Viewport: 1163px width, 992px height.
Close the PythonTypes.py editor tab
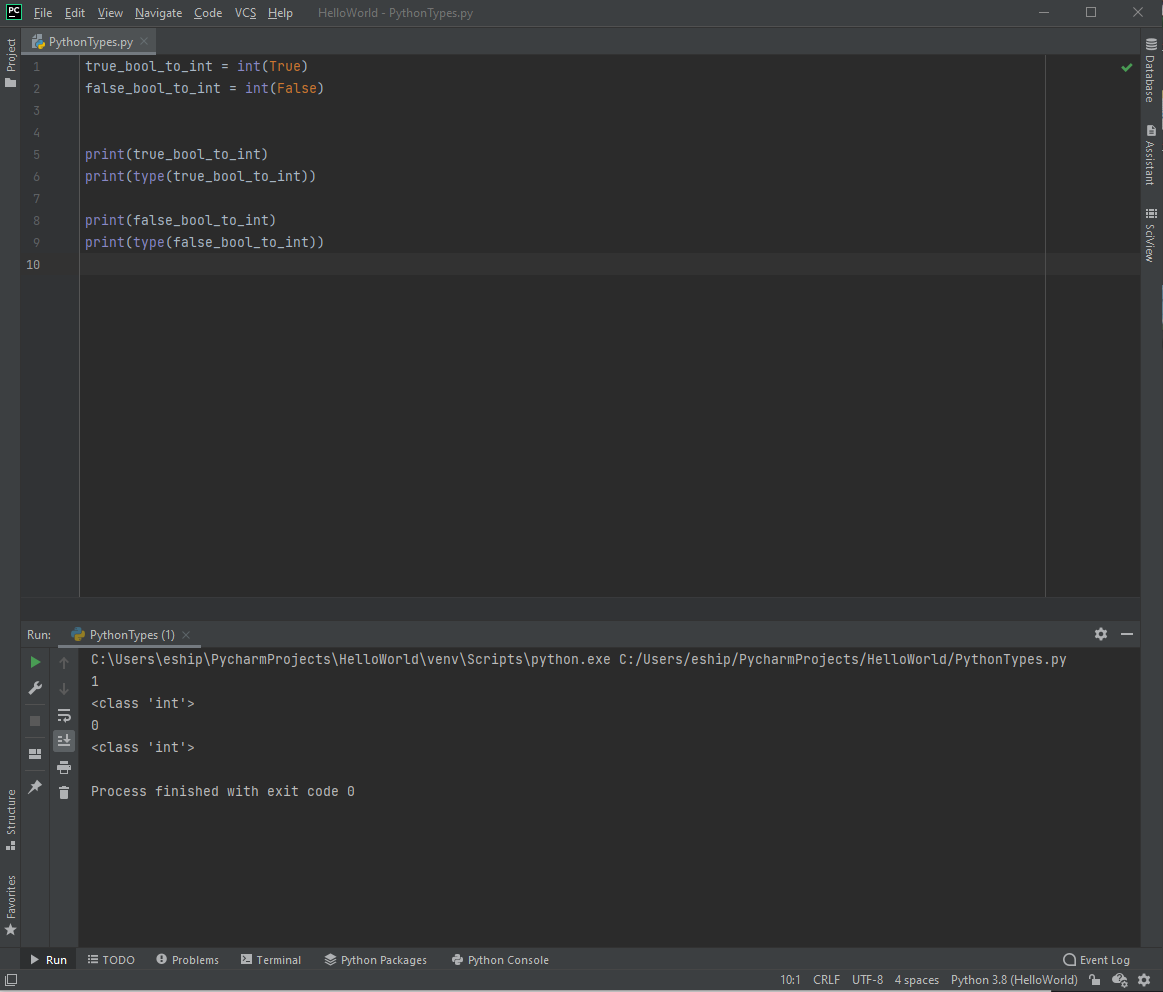(144, 42)
